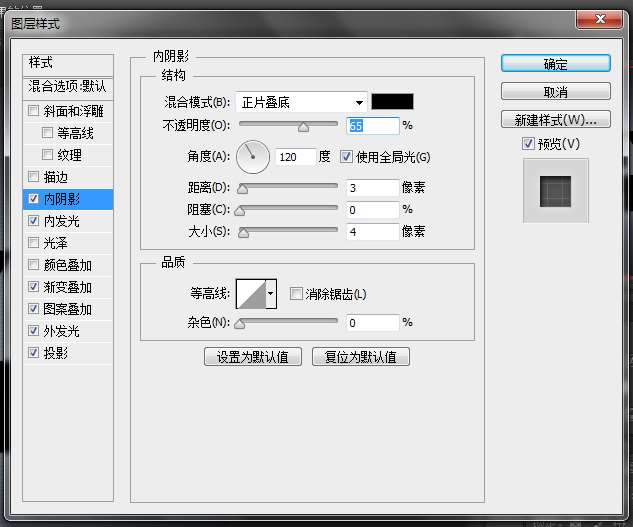Select 描边 label in styles list

point(55,177)
